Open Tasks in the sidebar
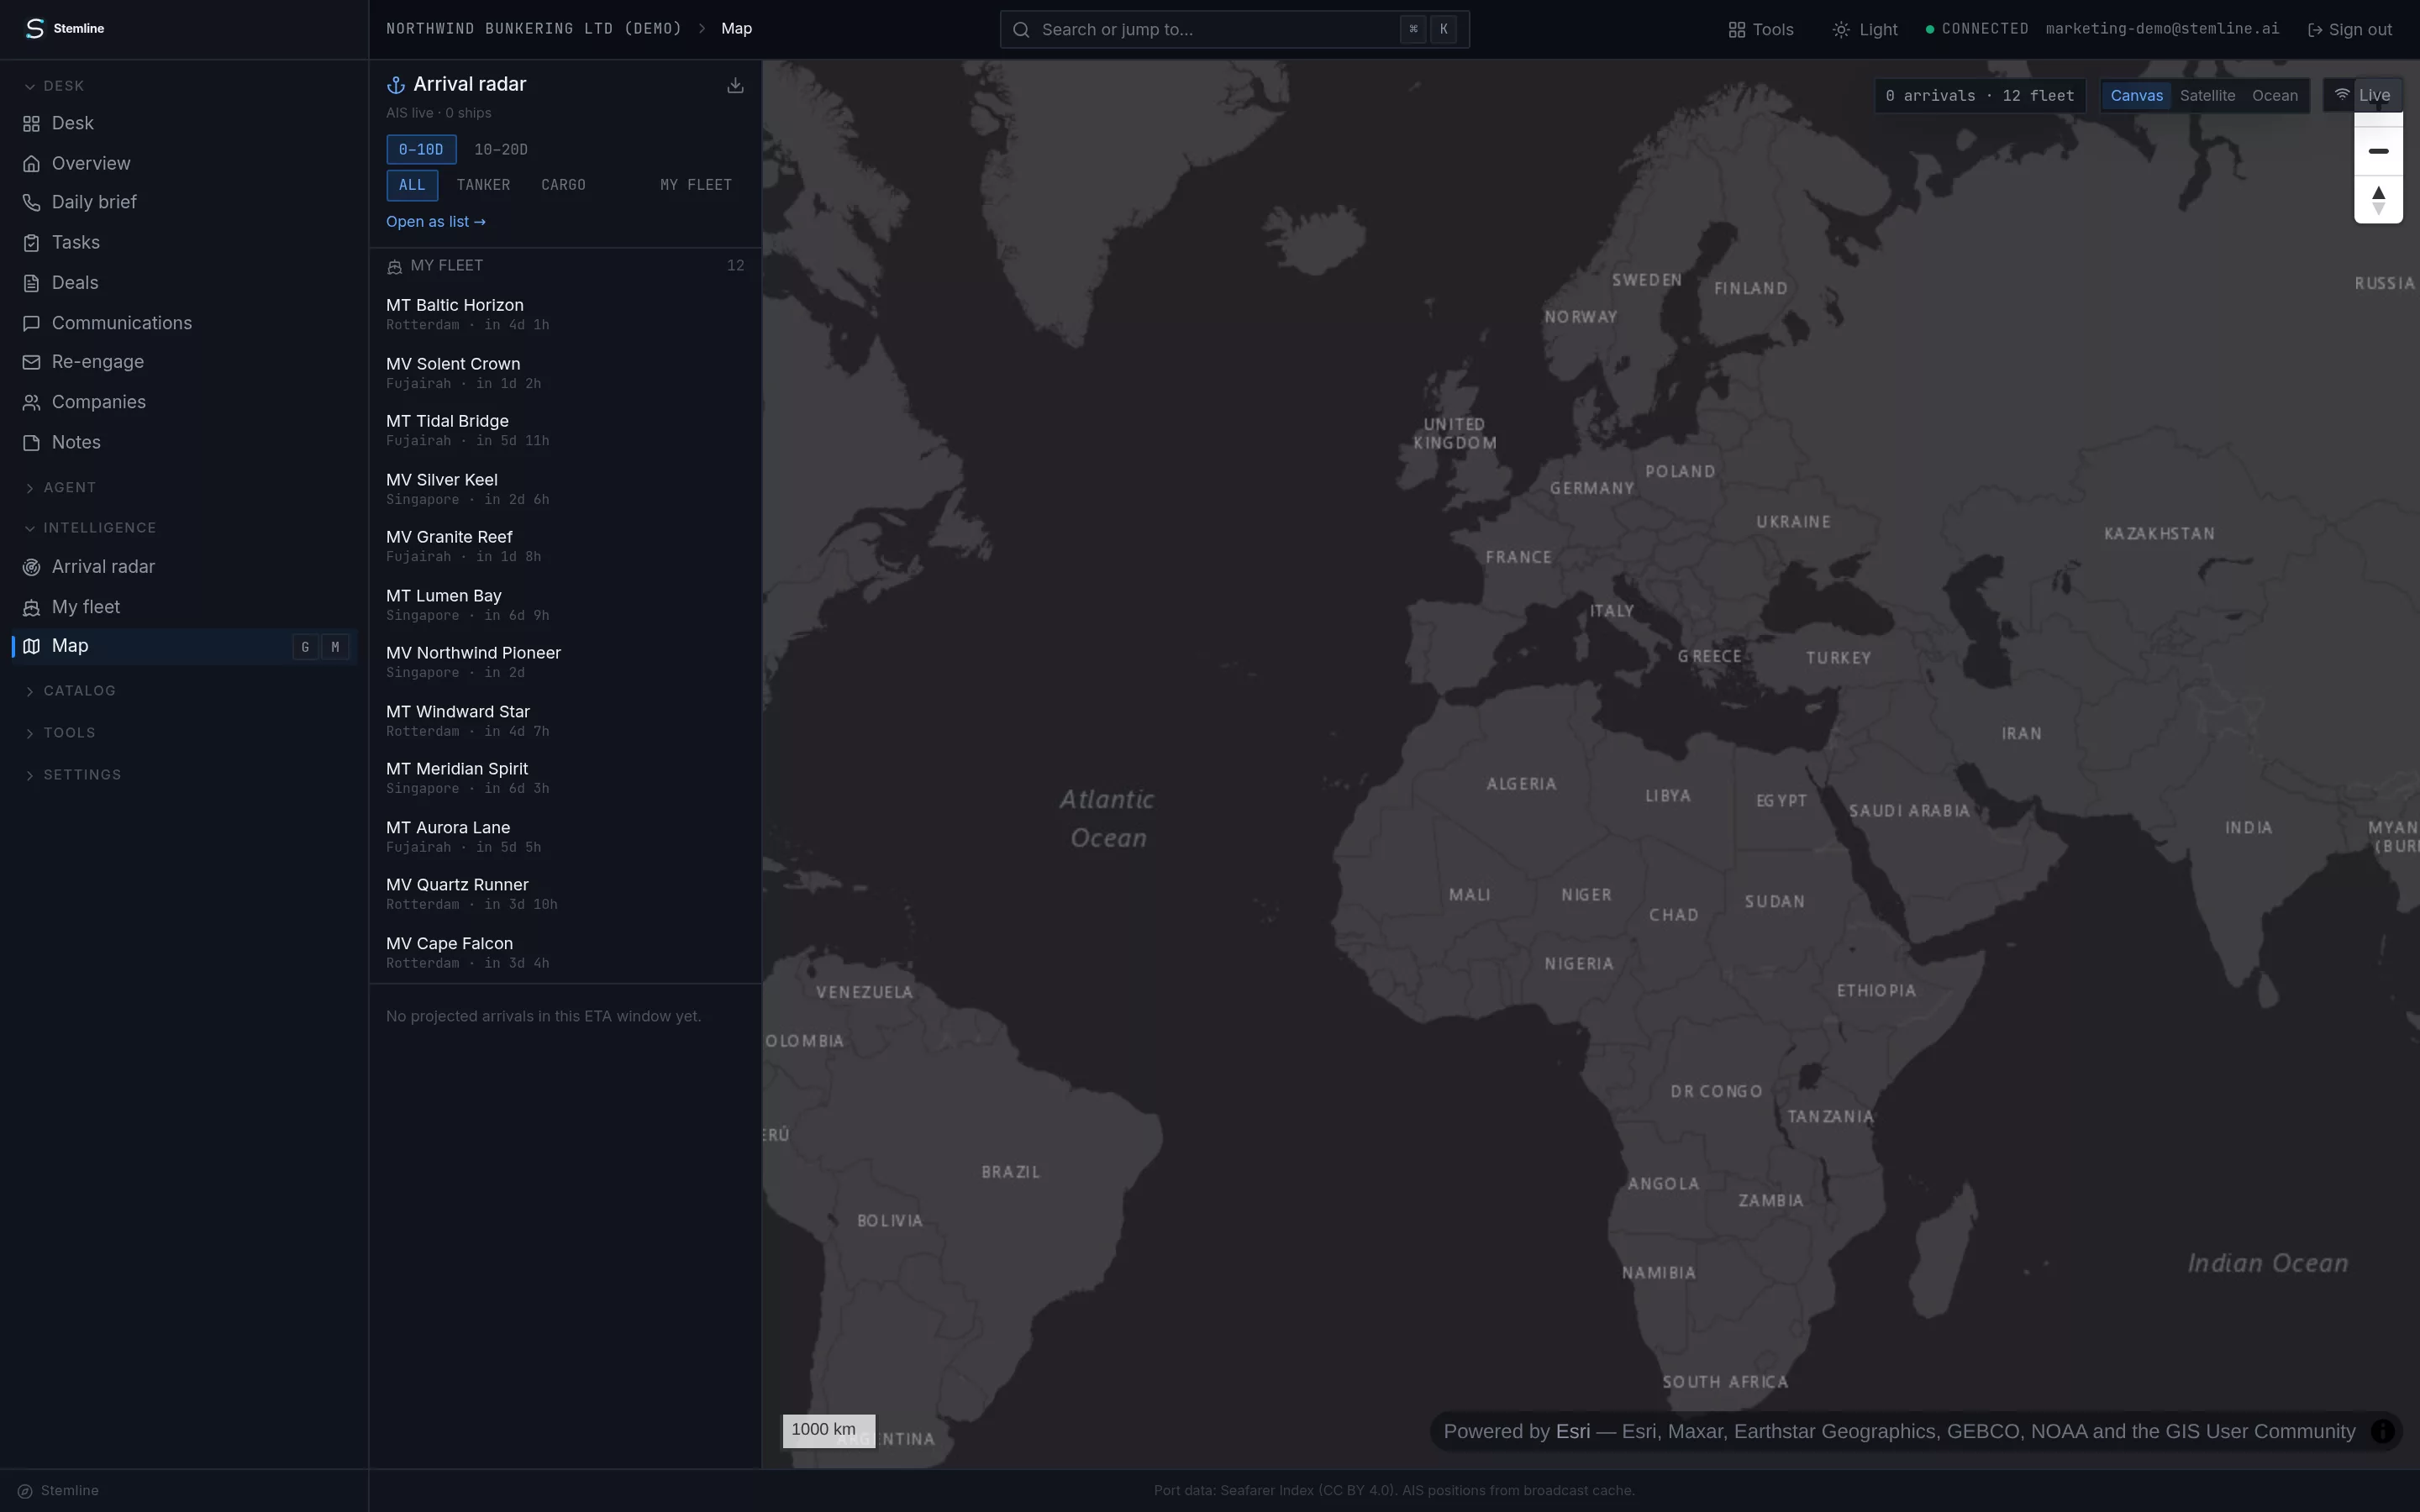The width and height of the screenshot is (2420, 1512). [x=184, y=242]
